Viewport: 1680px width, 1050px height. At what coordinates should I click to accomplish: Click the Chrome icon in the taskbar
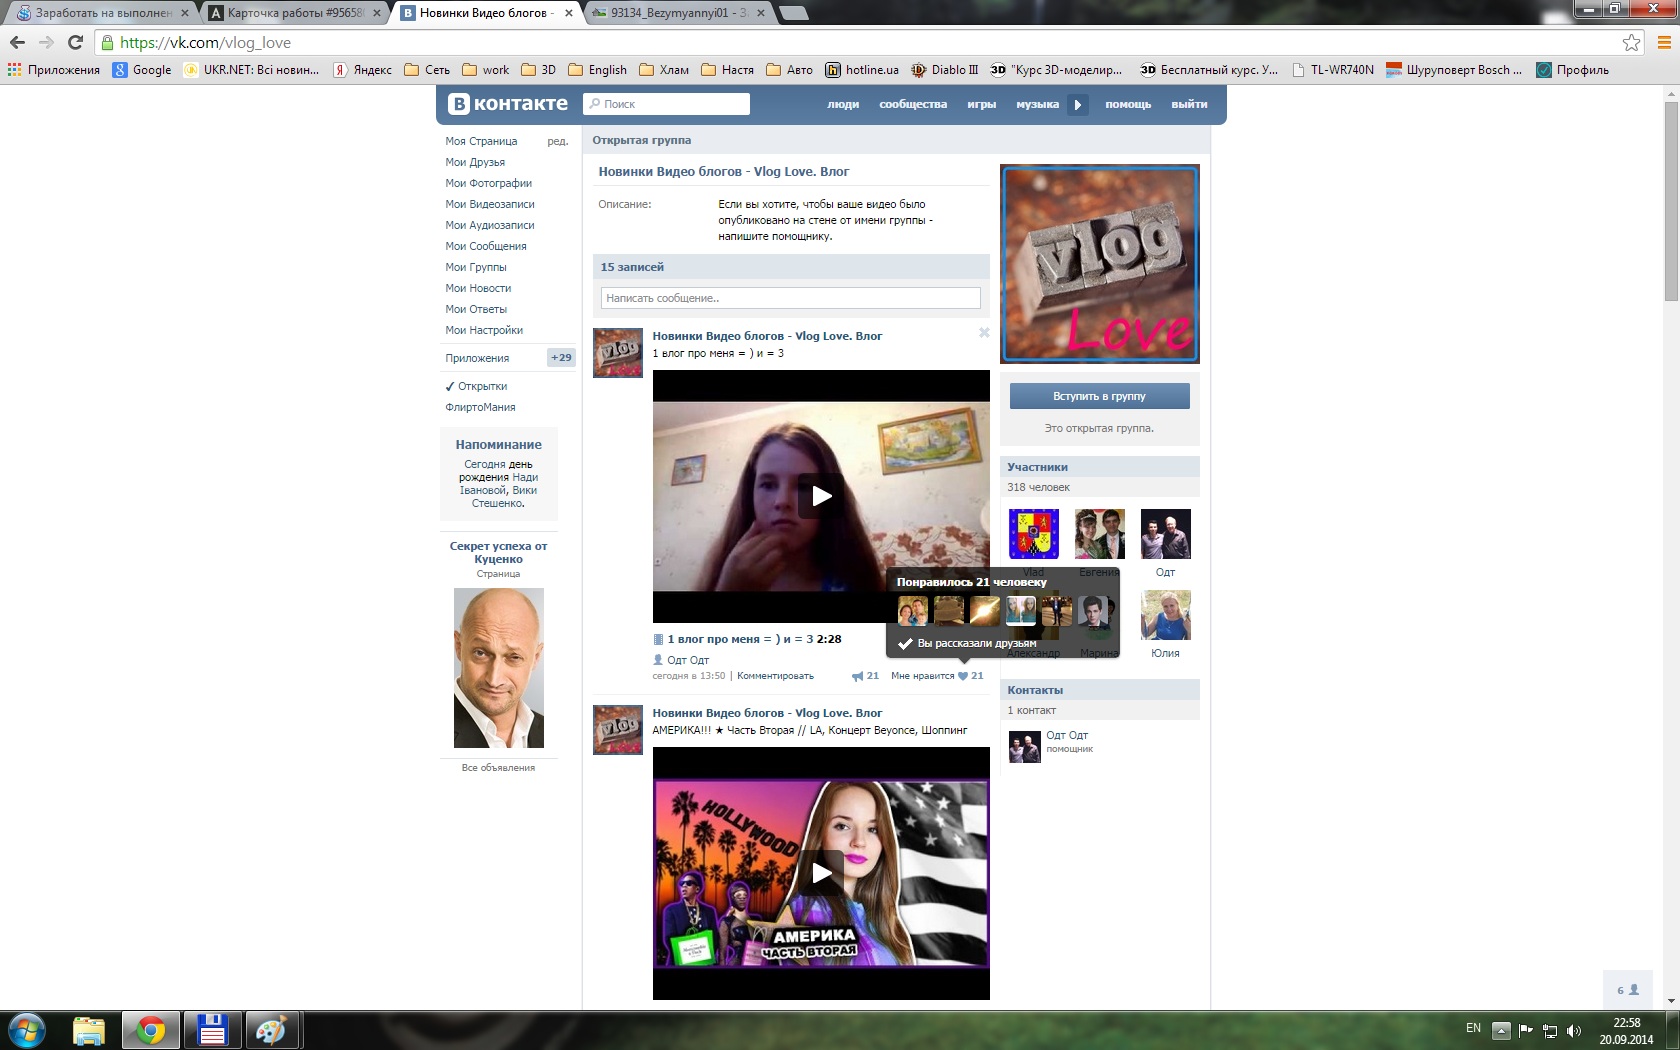[x=151, y=1030]
